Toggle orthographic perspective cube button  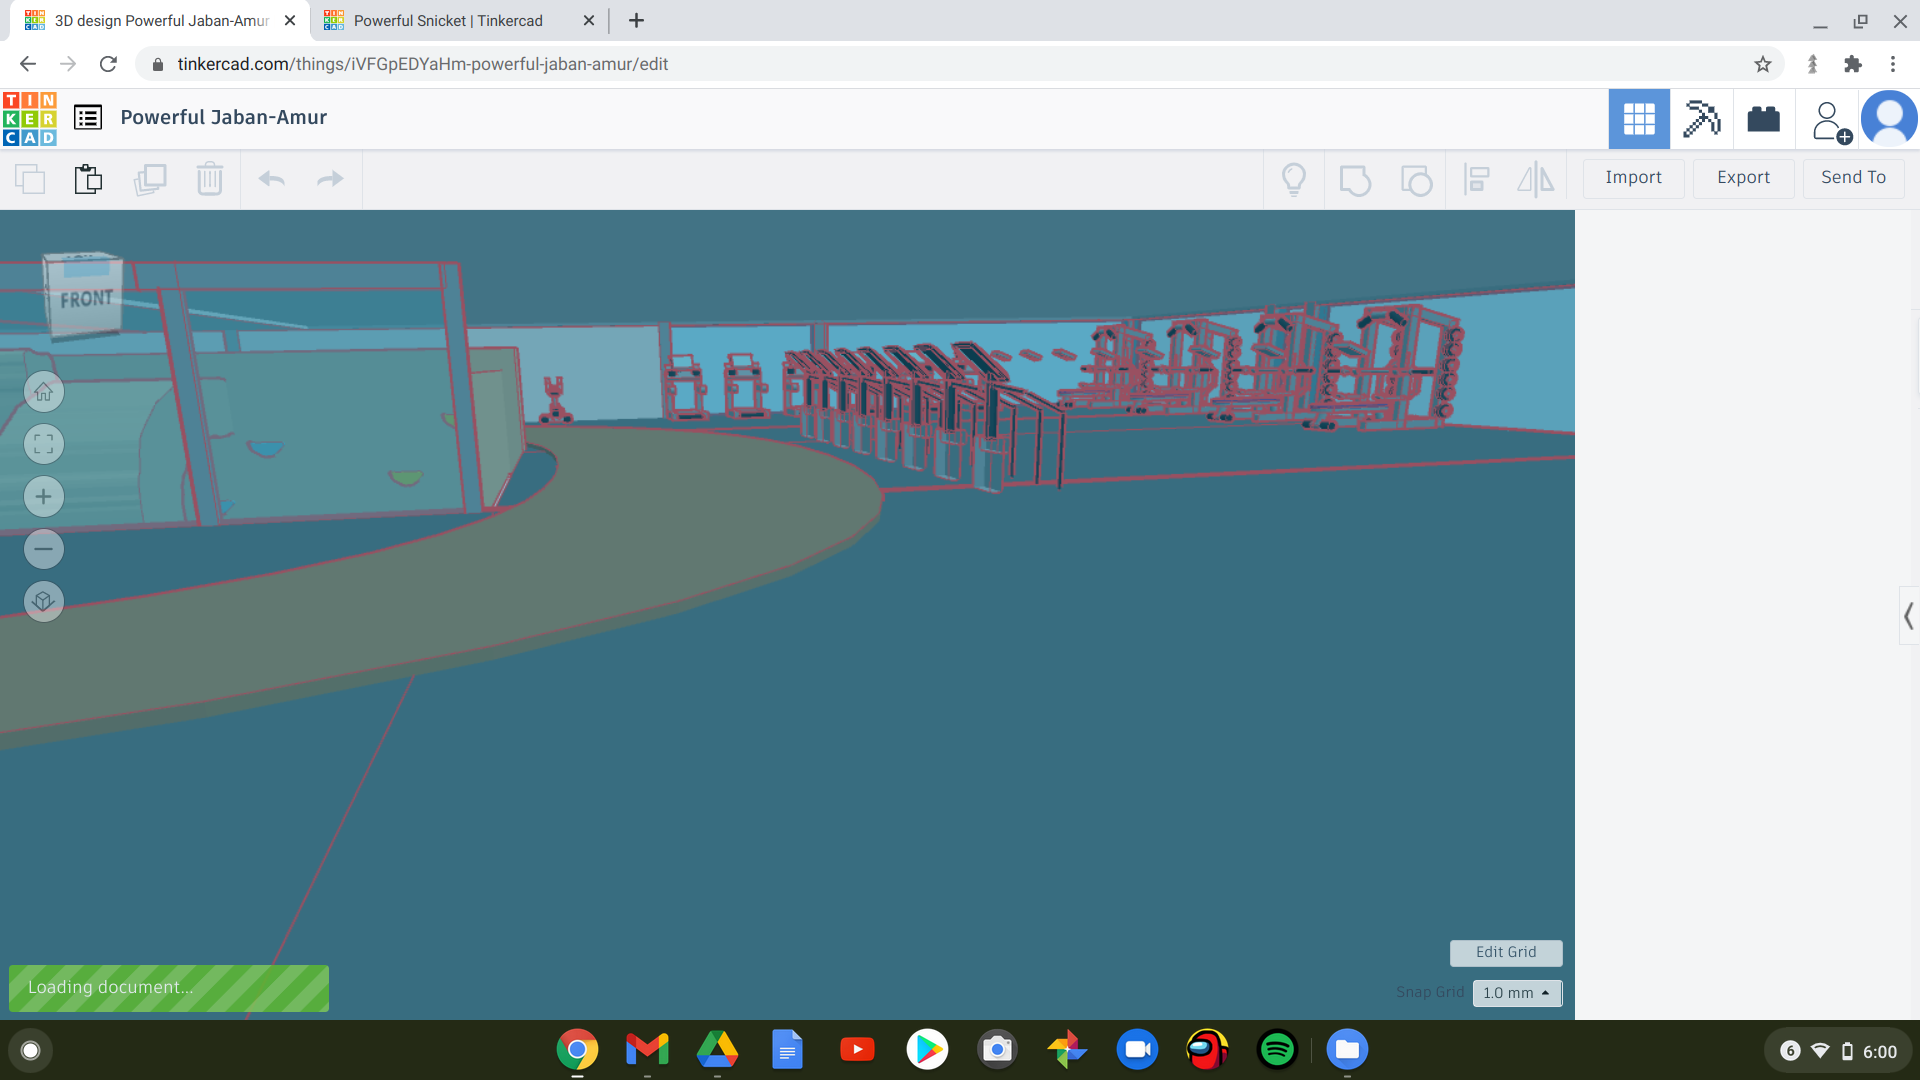[44, 601]
